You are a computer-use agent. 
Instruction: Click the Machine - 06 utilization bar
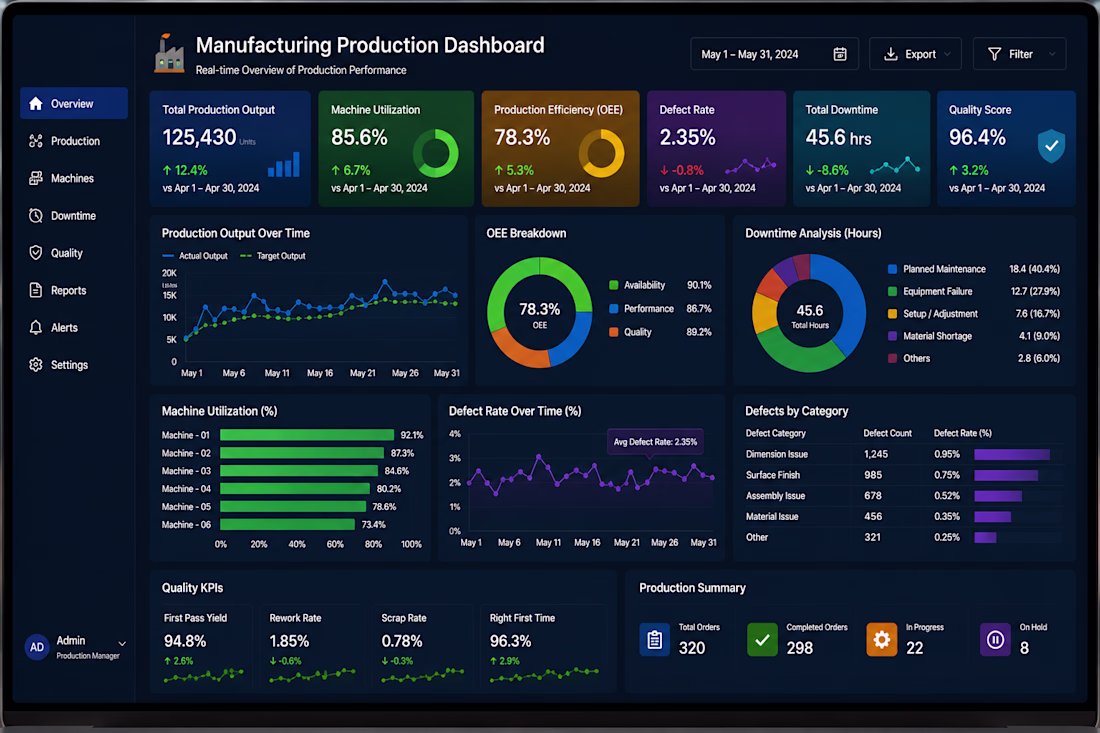click(288, 525)
